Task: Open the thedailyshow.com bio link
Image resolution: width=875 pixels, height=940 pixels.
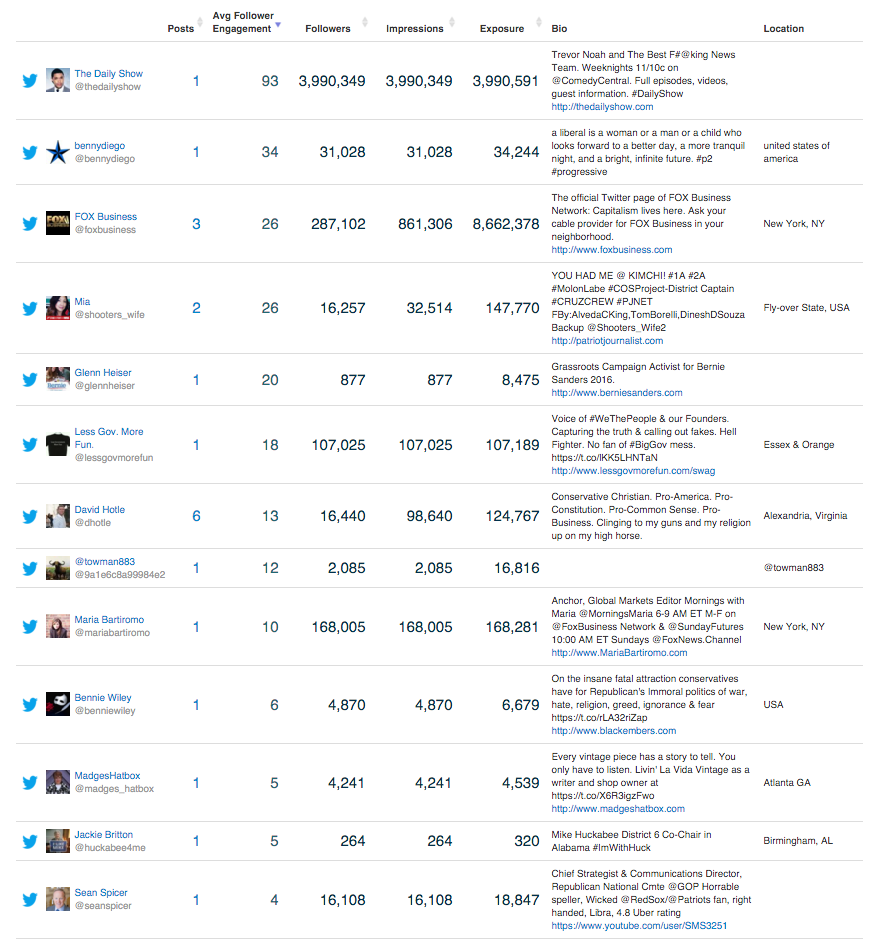Action: (x=602, y=107)
